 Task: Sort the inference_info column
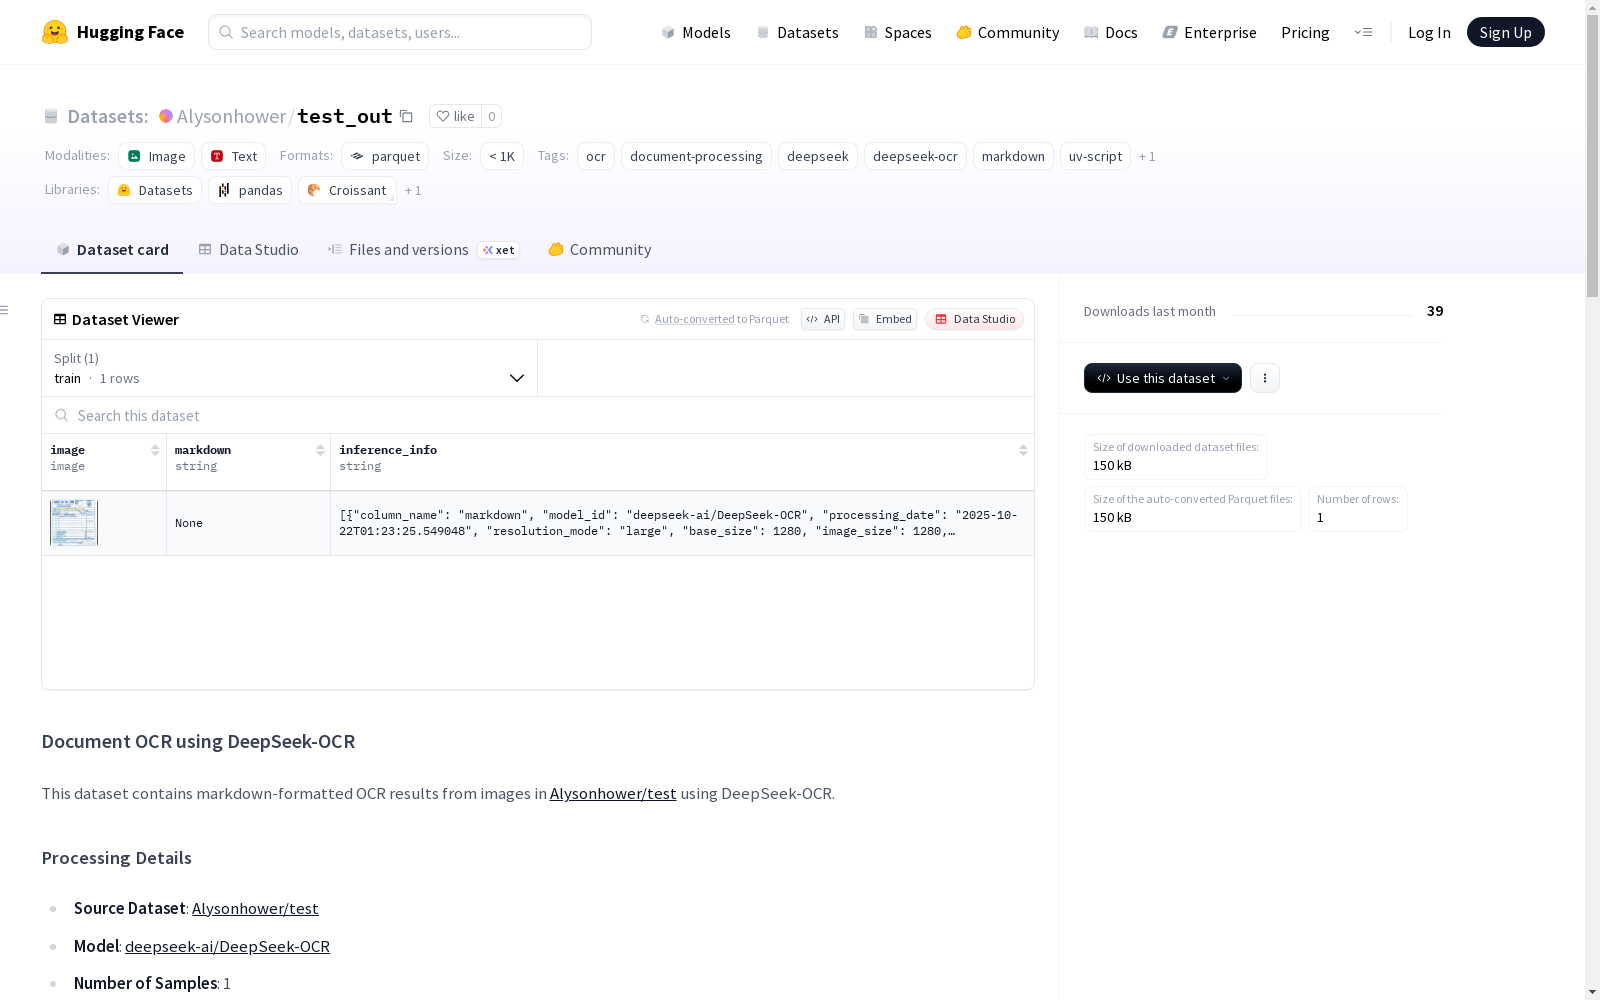1023,450
